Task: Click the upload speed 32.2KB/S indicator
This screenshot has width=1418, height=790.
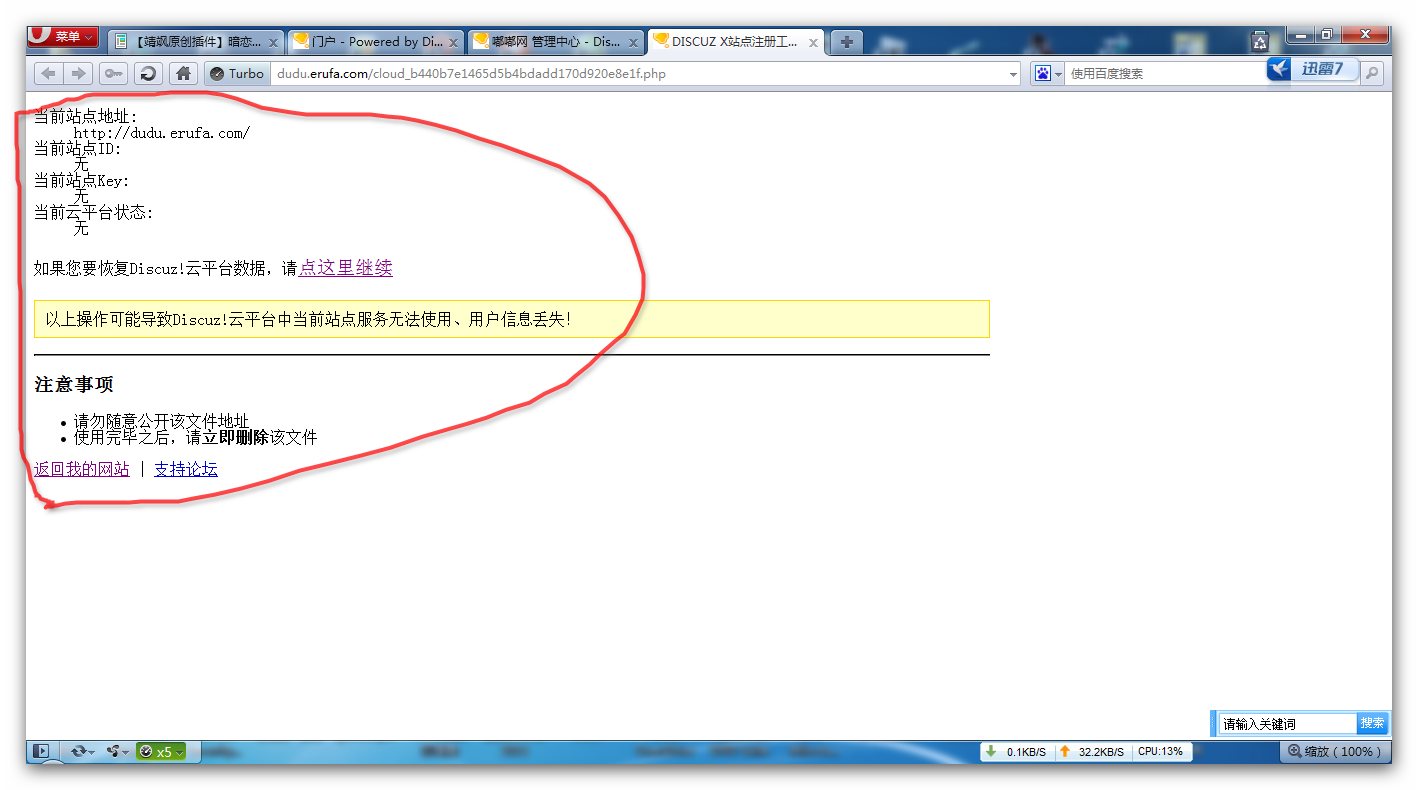Action: [x=1092, y=751]
